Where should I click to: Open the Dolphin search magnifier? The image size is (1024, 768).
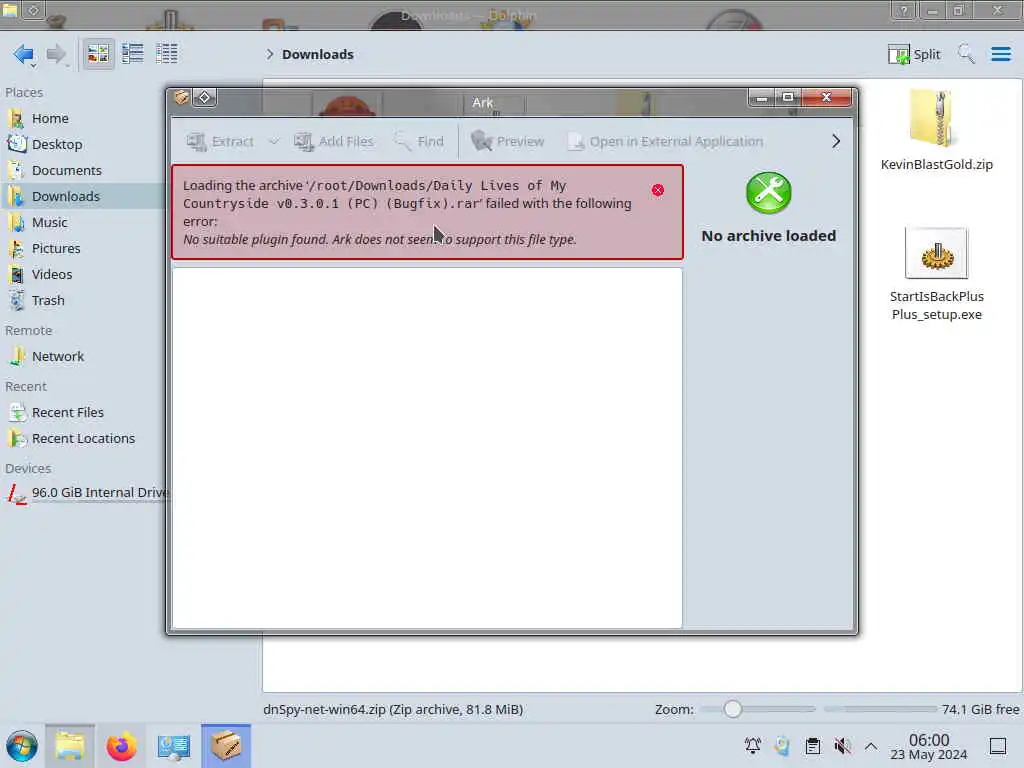tap(966, 54)
